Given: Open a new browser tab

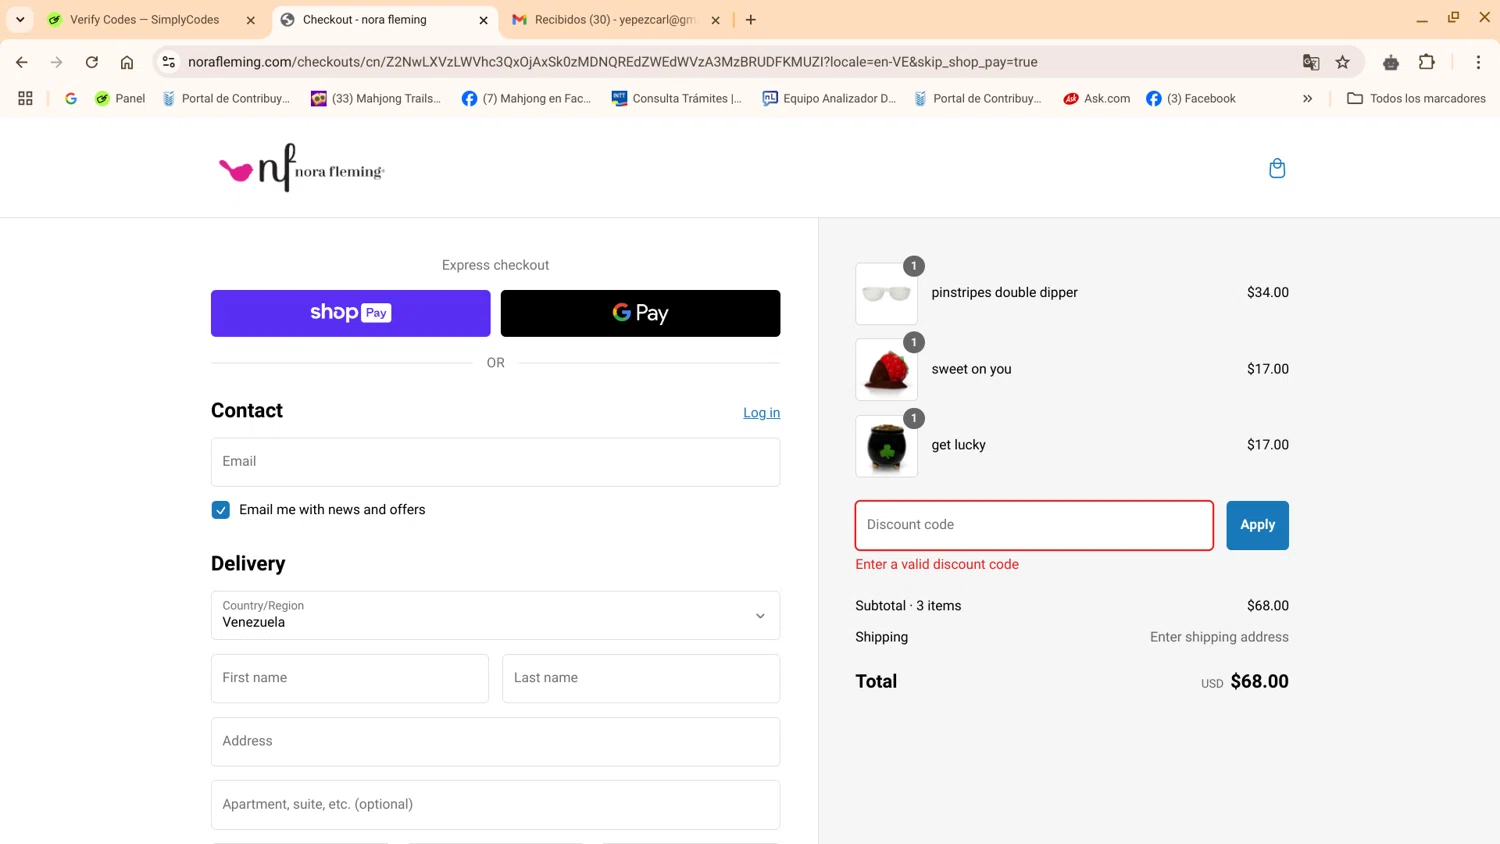Looking at the screenshot, I should click(751, 20).
